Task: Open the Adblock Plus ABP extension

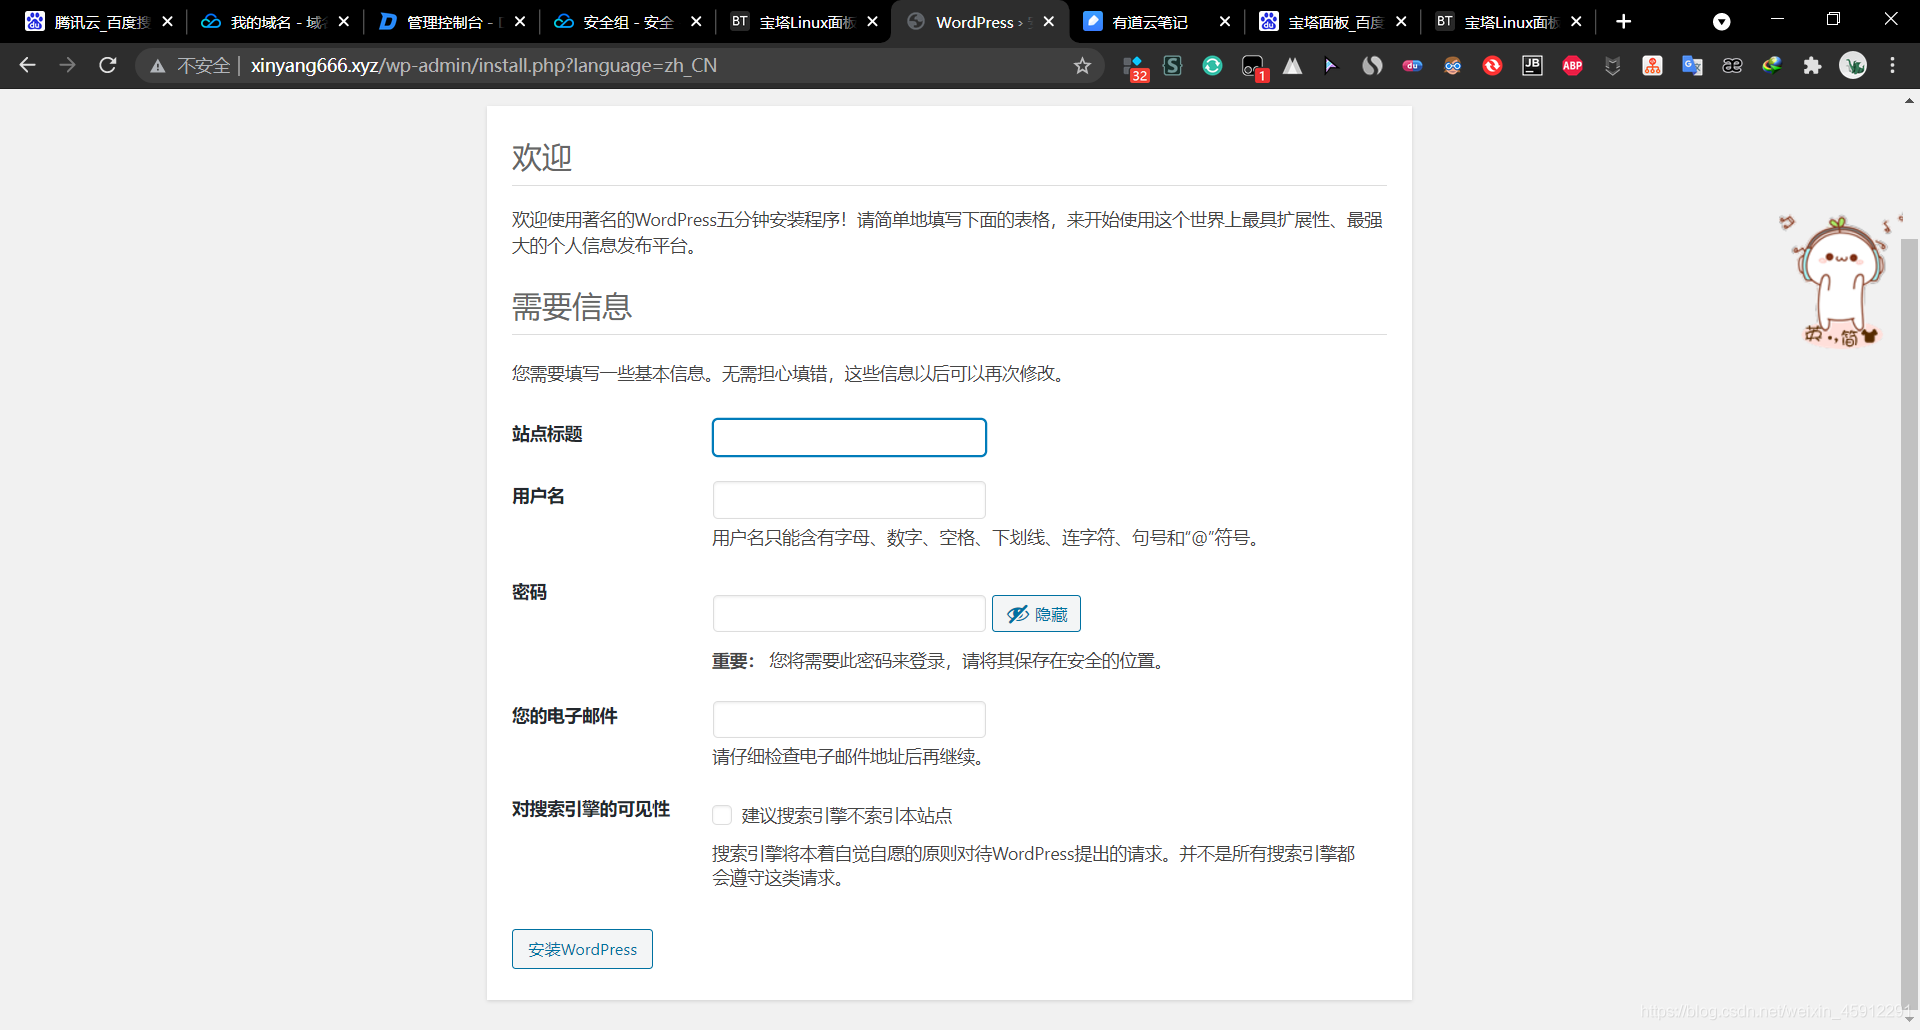Action: (1573, 66)
